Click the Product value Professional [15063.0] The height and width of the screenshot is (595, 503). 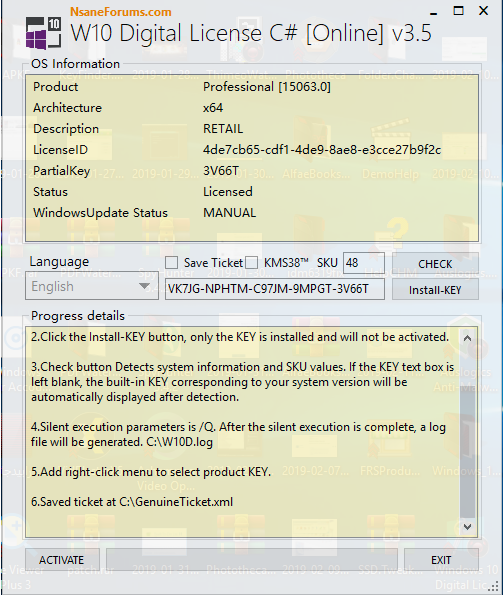[267, 87]
